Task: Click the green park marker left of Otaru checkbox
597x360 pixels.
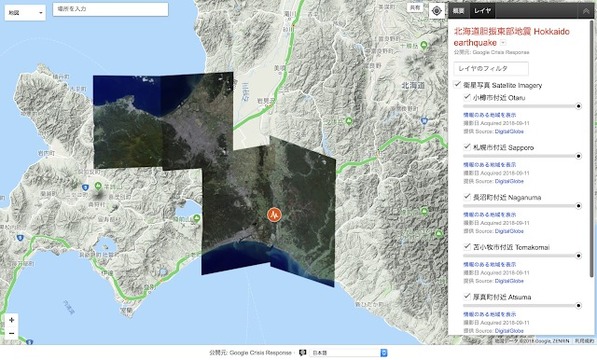Action: click(349, 121)
